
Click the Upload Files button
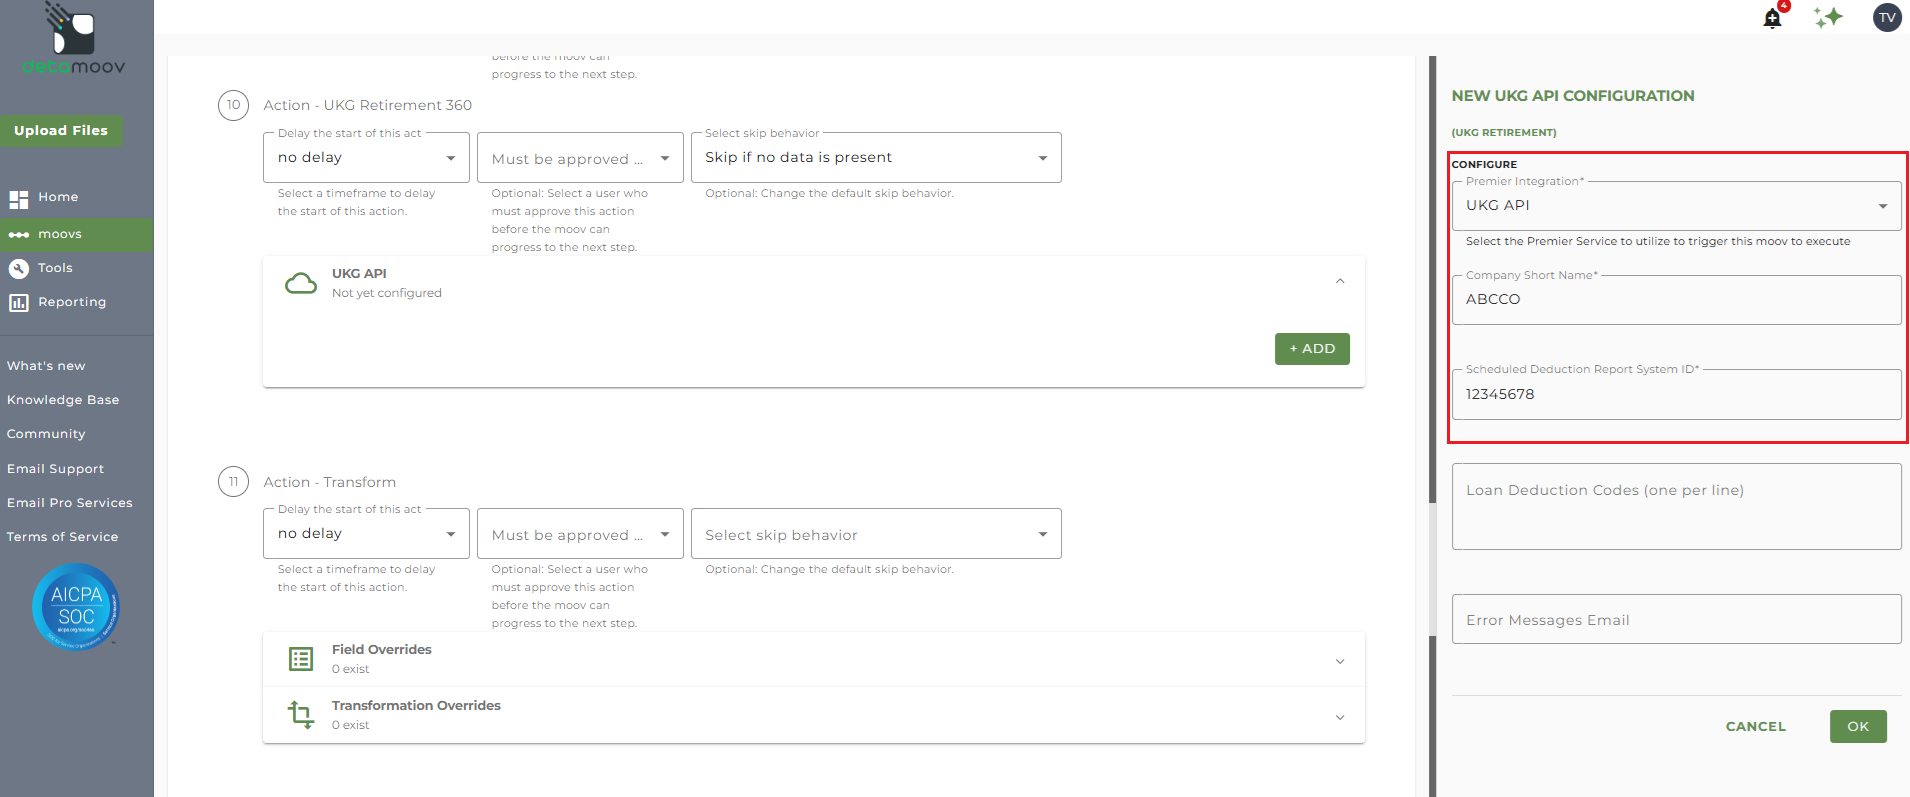click(x=61, y=131)
